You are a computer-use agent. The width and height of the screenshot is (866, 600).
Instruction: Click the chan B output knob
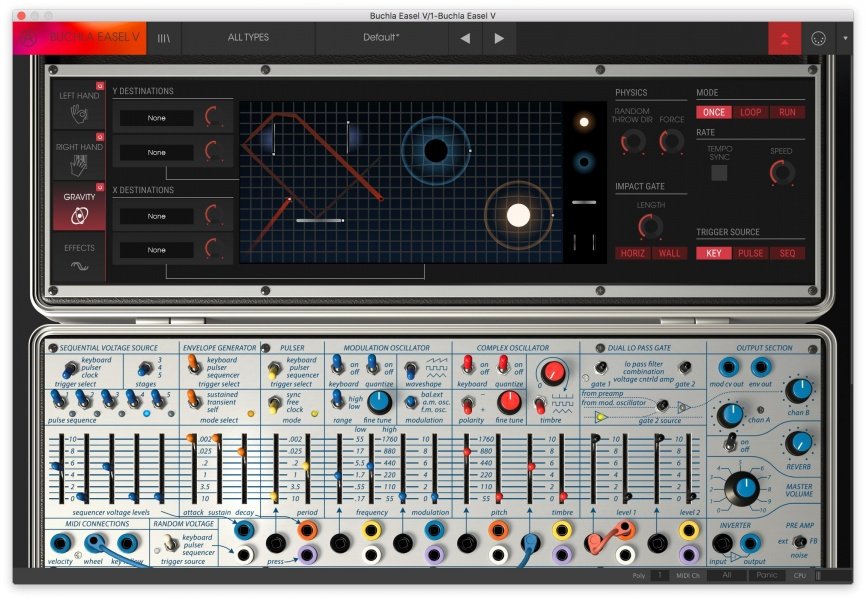(x=798, y=391)
